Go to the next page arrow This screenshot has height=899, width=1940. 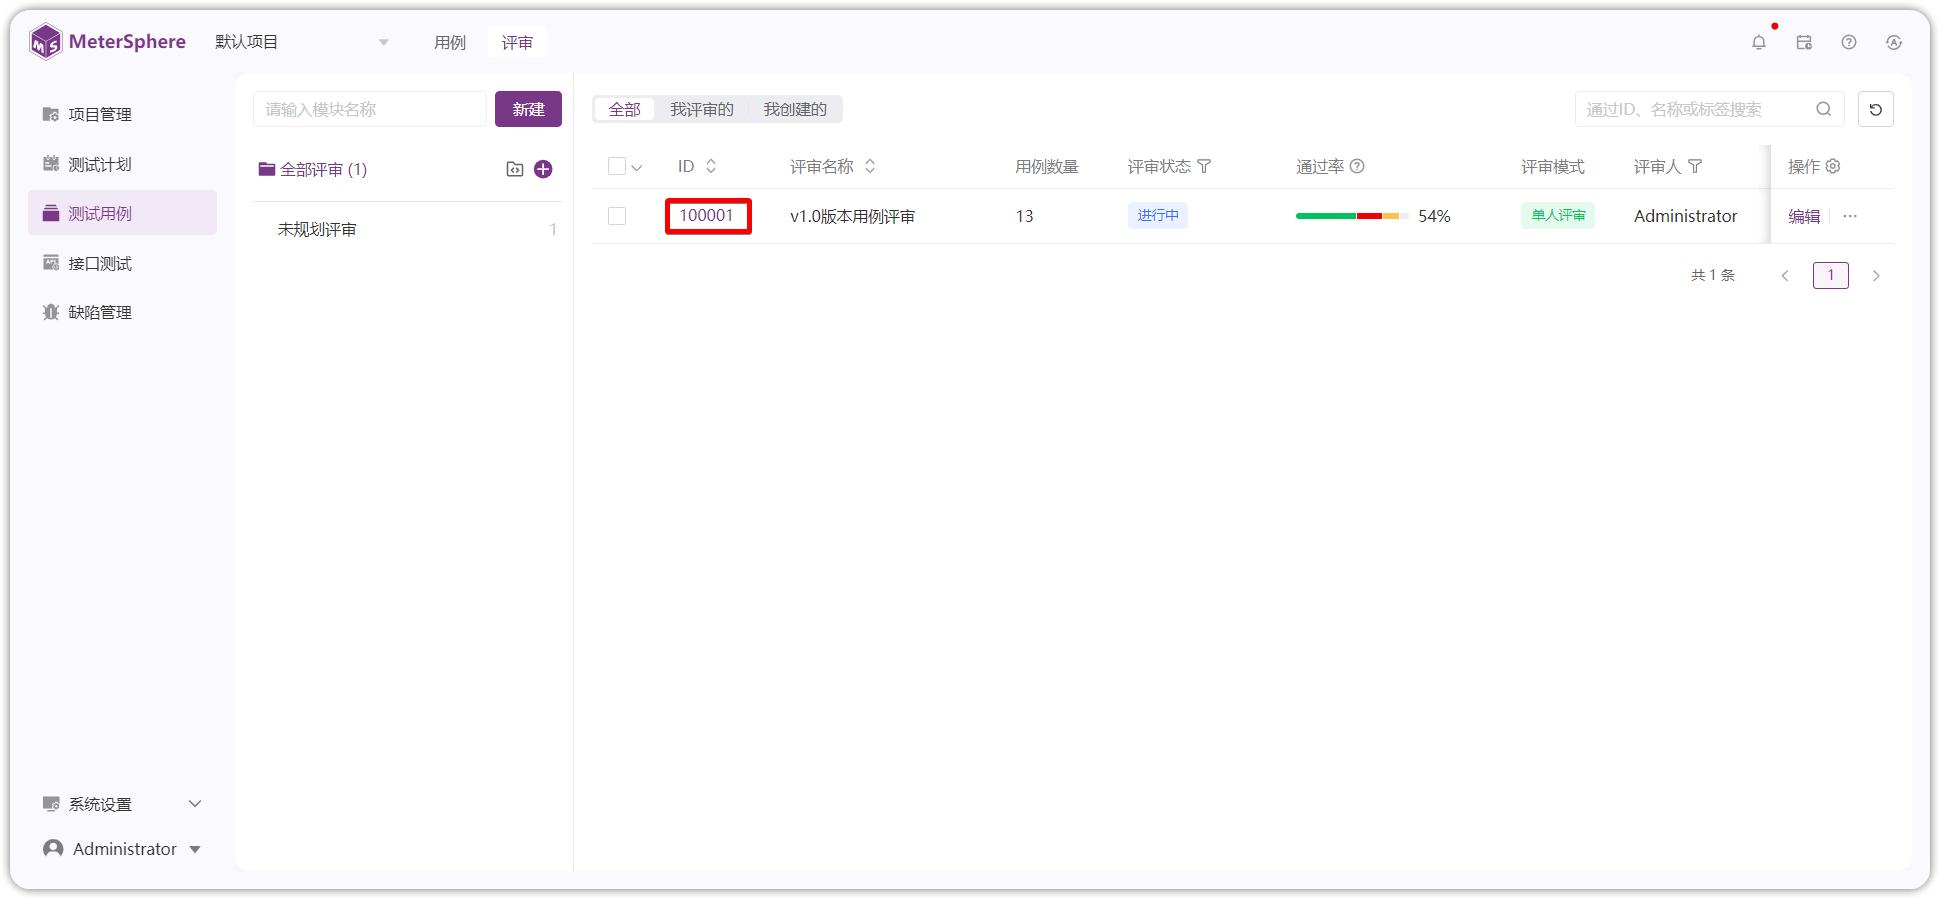point(1876,276)
